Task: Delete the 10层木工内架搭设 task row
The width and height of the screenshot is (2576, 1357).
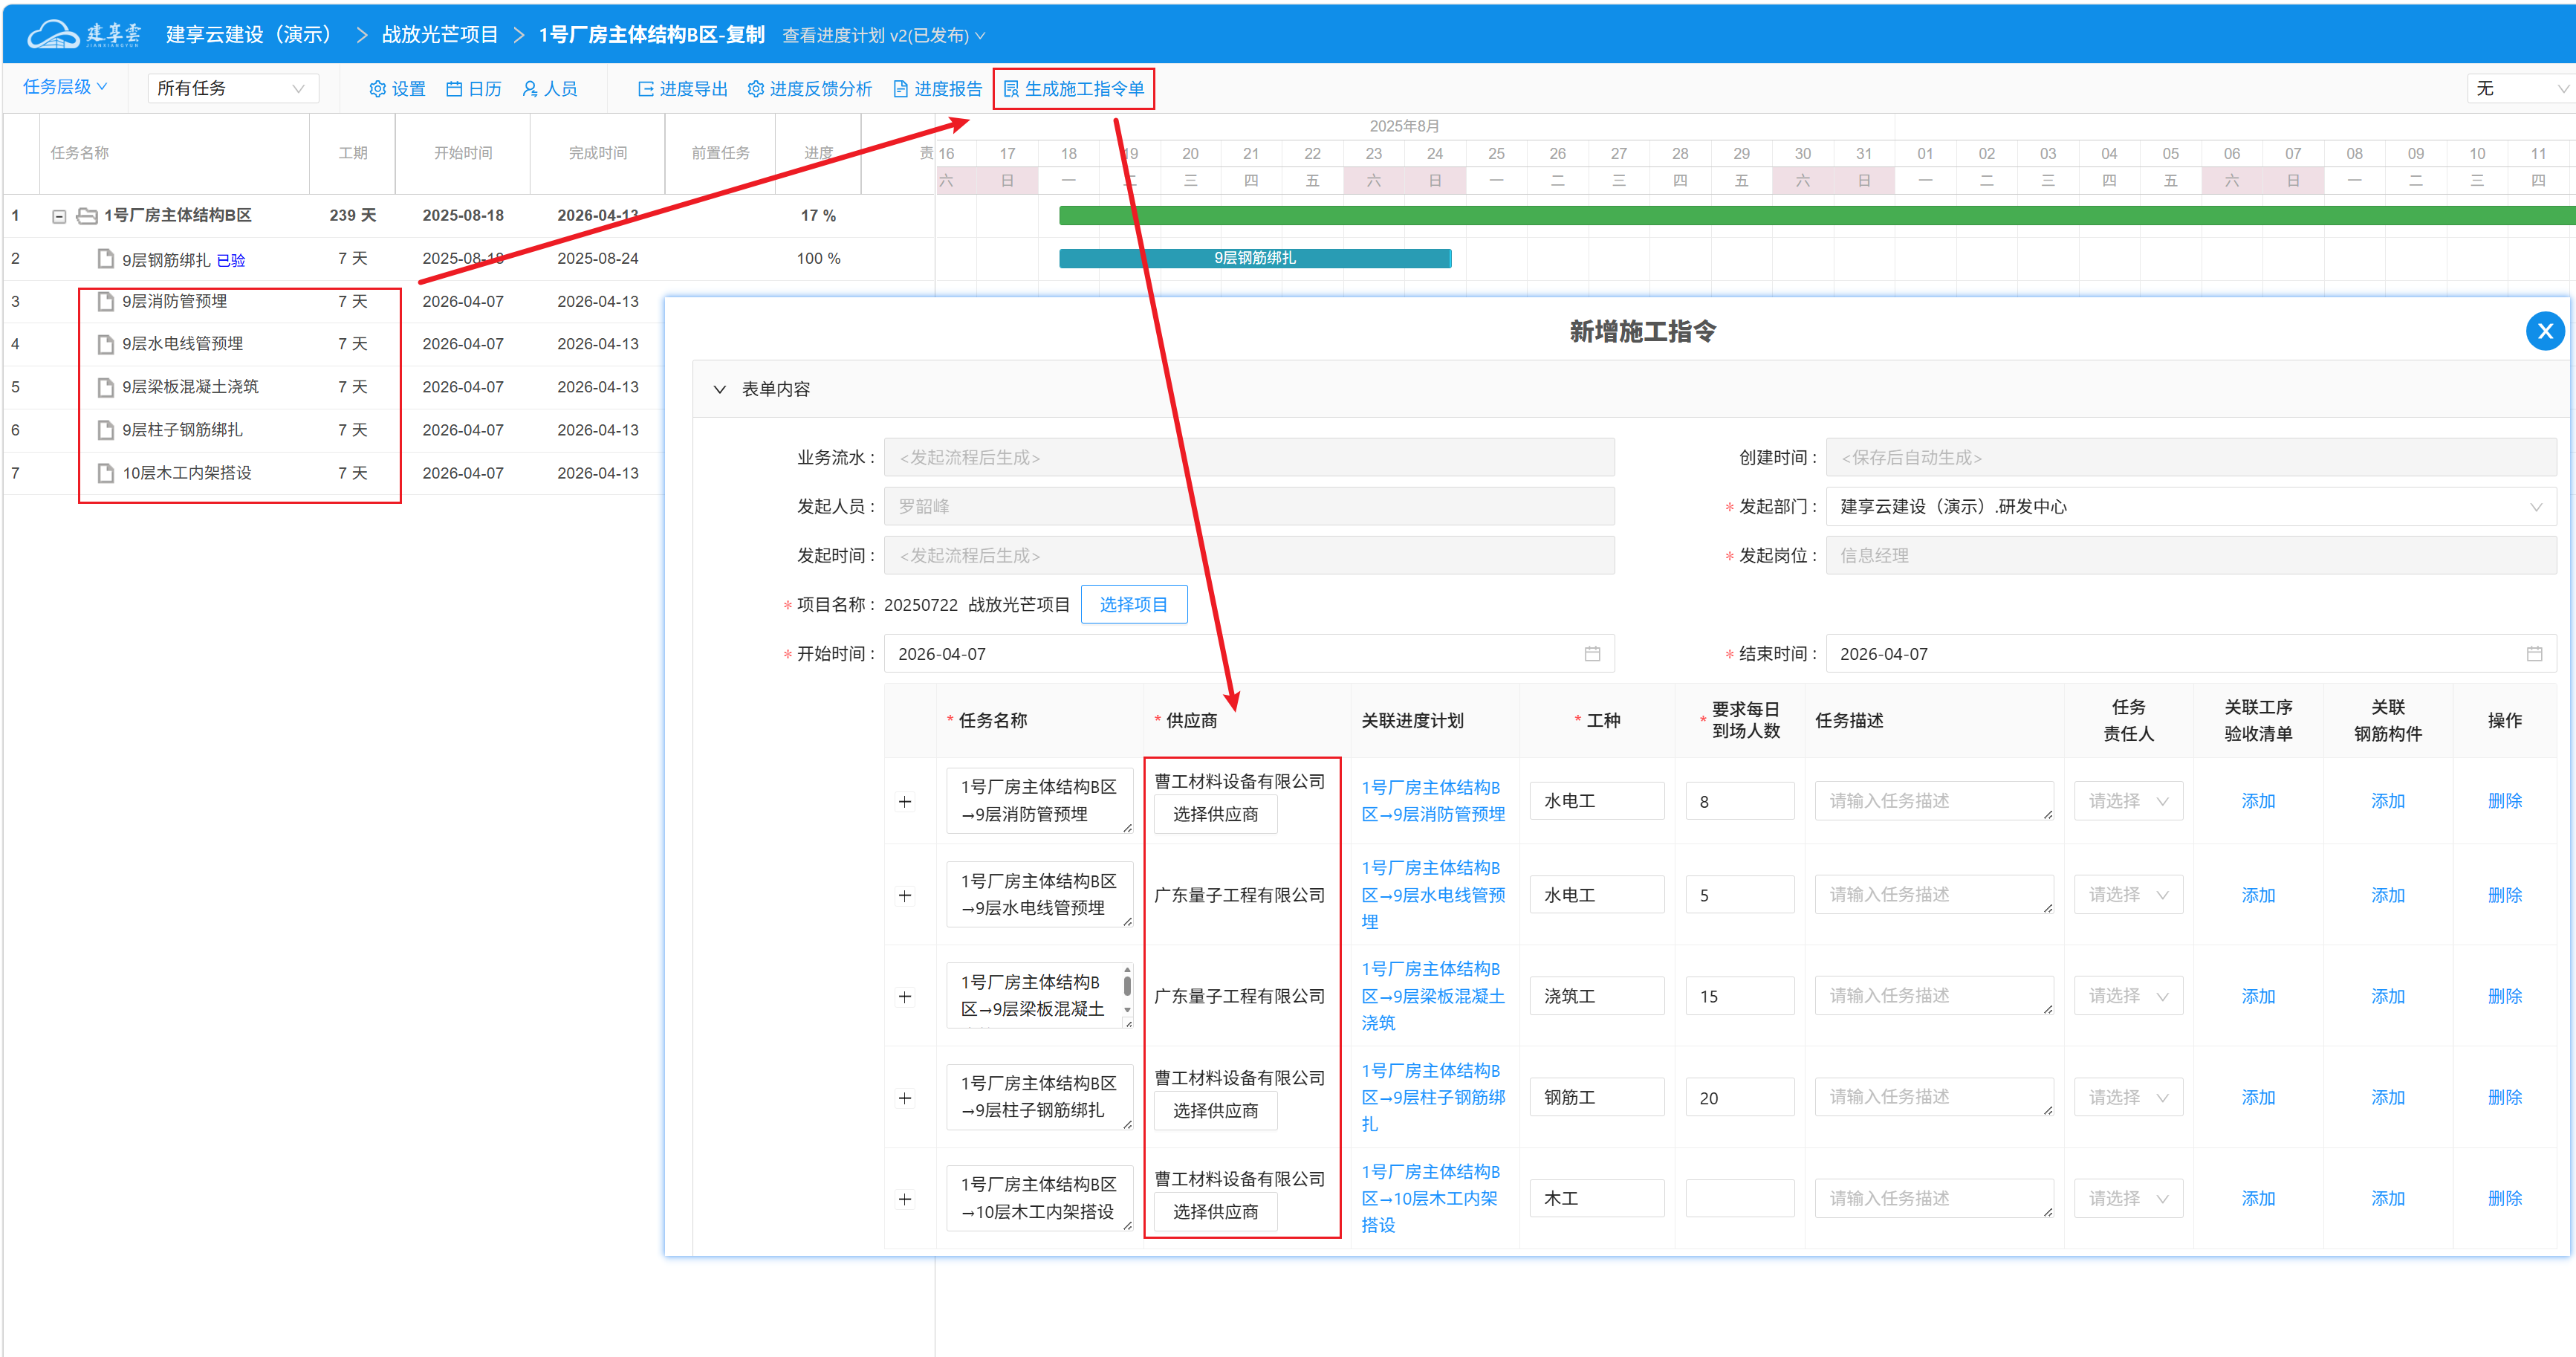Action: click(x=2504, y=1198)
